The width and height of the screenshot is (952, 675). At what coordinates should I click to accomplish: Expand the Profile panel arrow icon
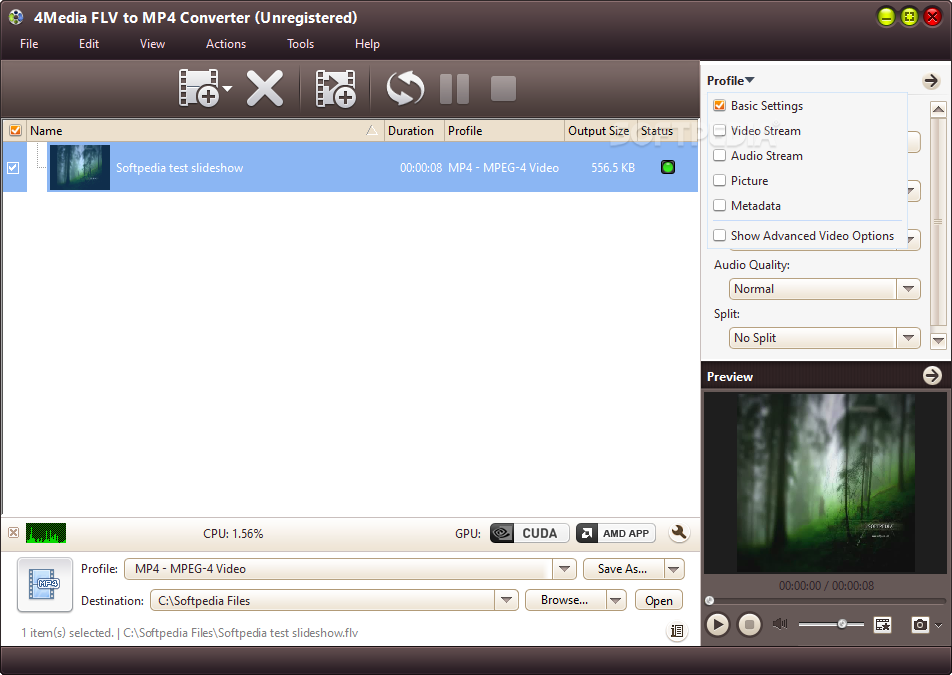(931, 80)
